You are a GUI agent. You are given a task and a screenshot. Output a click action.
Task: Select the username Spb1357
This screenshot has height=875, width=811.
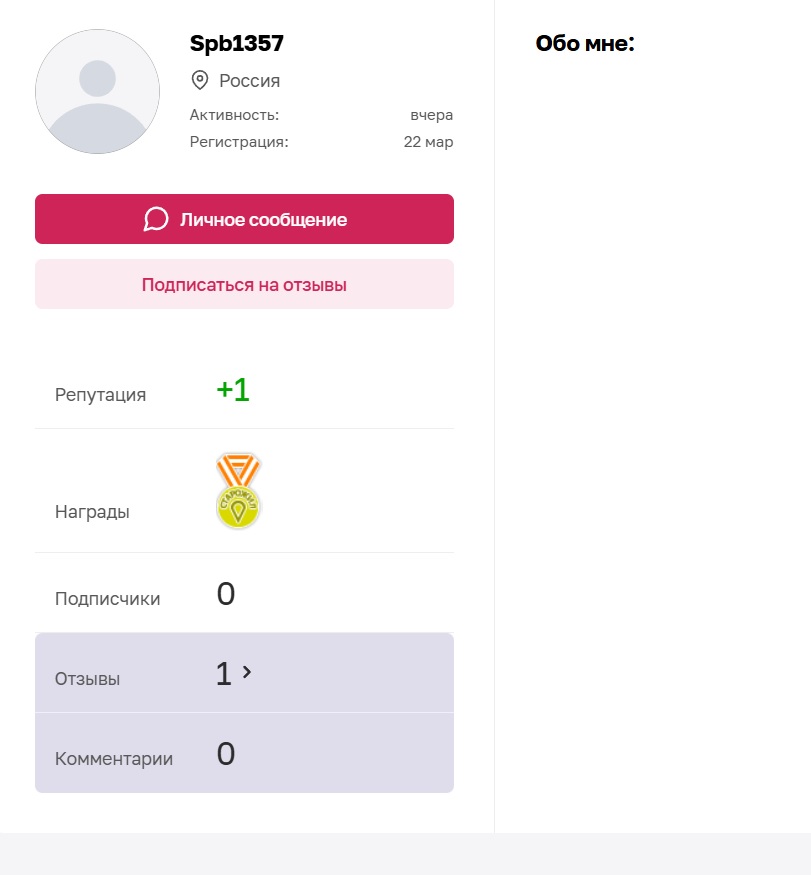(x=237, y=43)
